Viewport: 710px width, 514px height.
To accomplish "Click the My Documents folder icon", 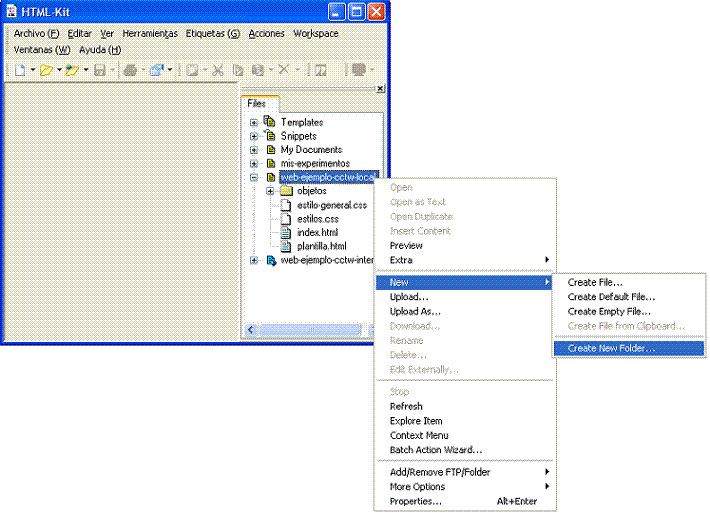I will (x=271, y=149).
